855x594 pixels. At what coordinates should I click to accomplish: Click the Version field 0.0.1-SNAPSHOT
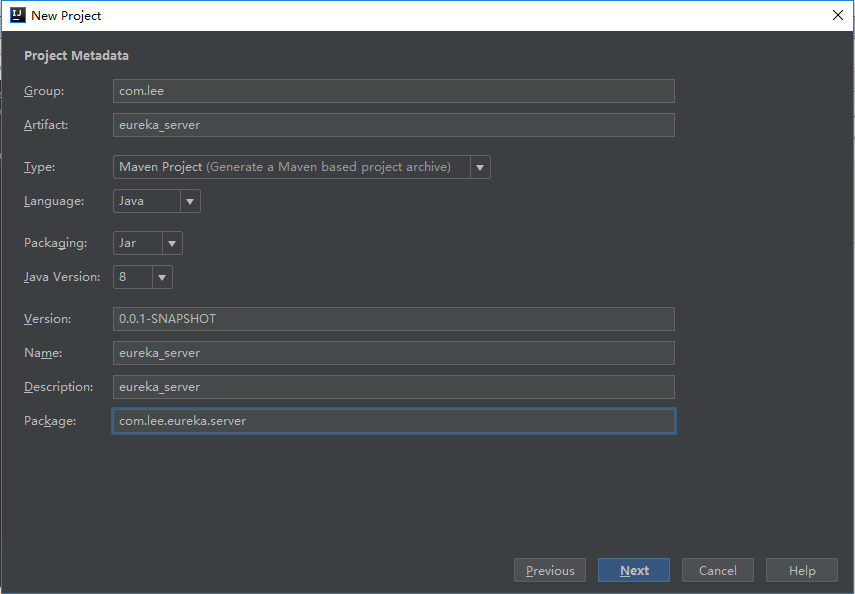[394, 319]
